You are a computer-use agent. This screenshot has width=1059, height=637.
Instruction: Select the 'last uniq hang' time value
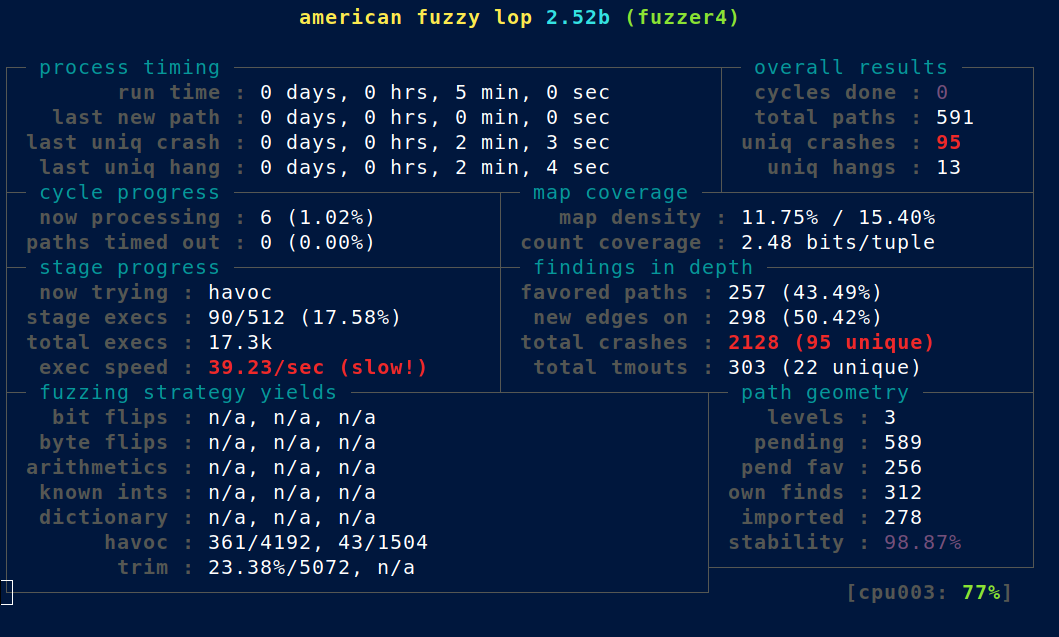[x=435, y=168]
